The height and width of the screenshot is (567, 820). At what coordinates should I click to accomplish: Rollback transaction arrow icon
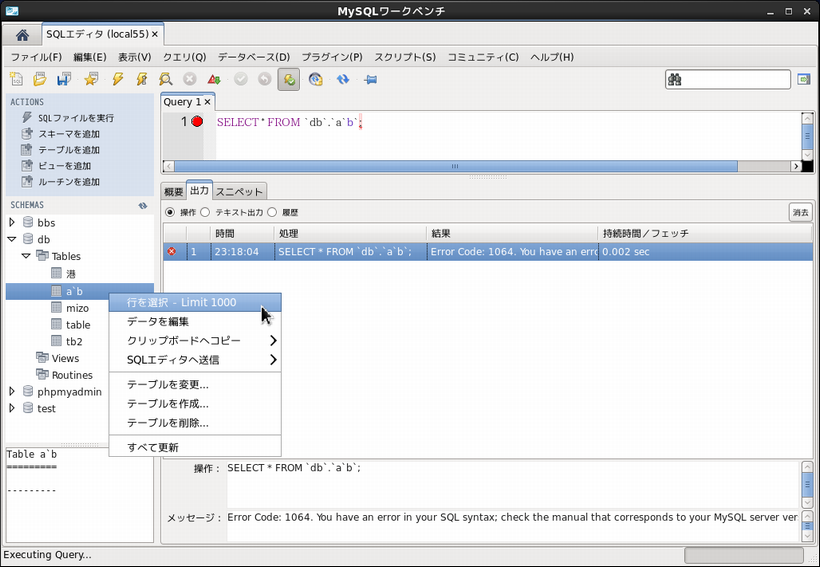tap(265, 80)
